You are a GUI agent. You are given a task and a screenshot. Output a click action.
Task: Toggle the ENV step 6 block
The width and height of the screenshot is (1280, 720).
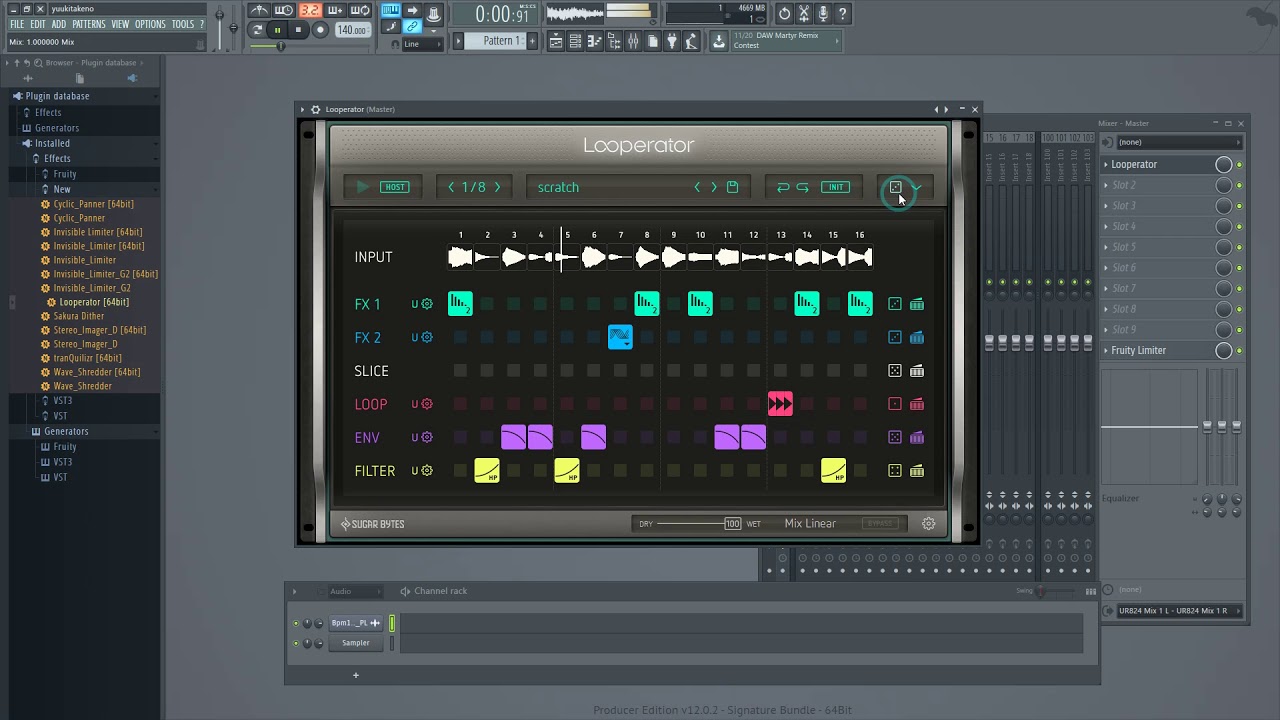[593, 437]
